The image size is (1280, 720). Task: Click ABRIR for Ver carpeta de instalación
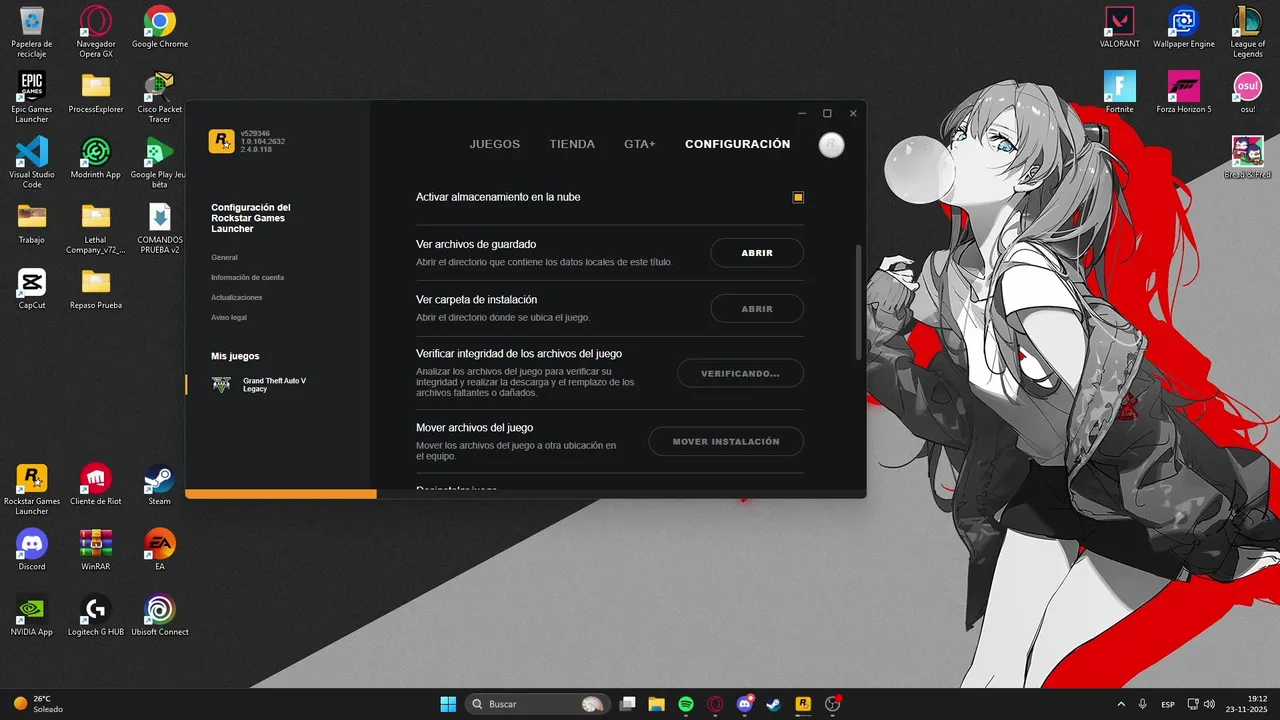point(757,309)
